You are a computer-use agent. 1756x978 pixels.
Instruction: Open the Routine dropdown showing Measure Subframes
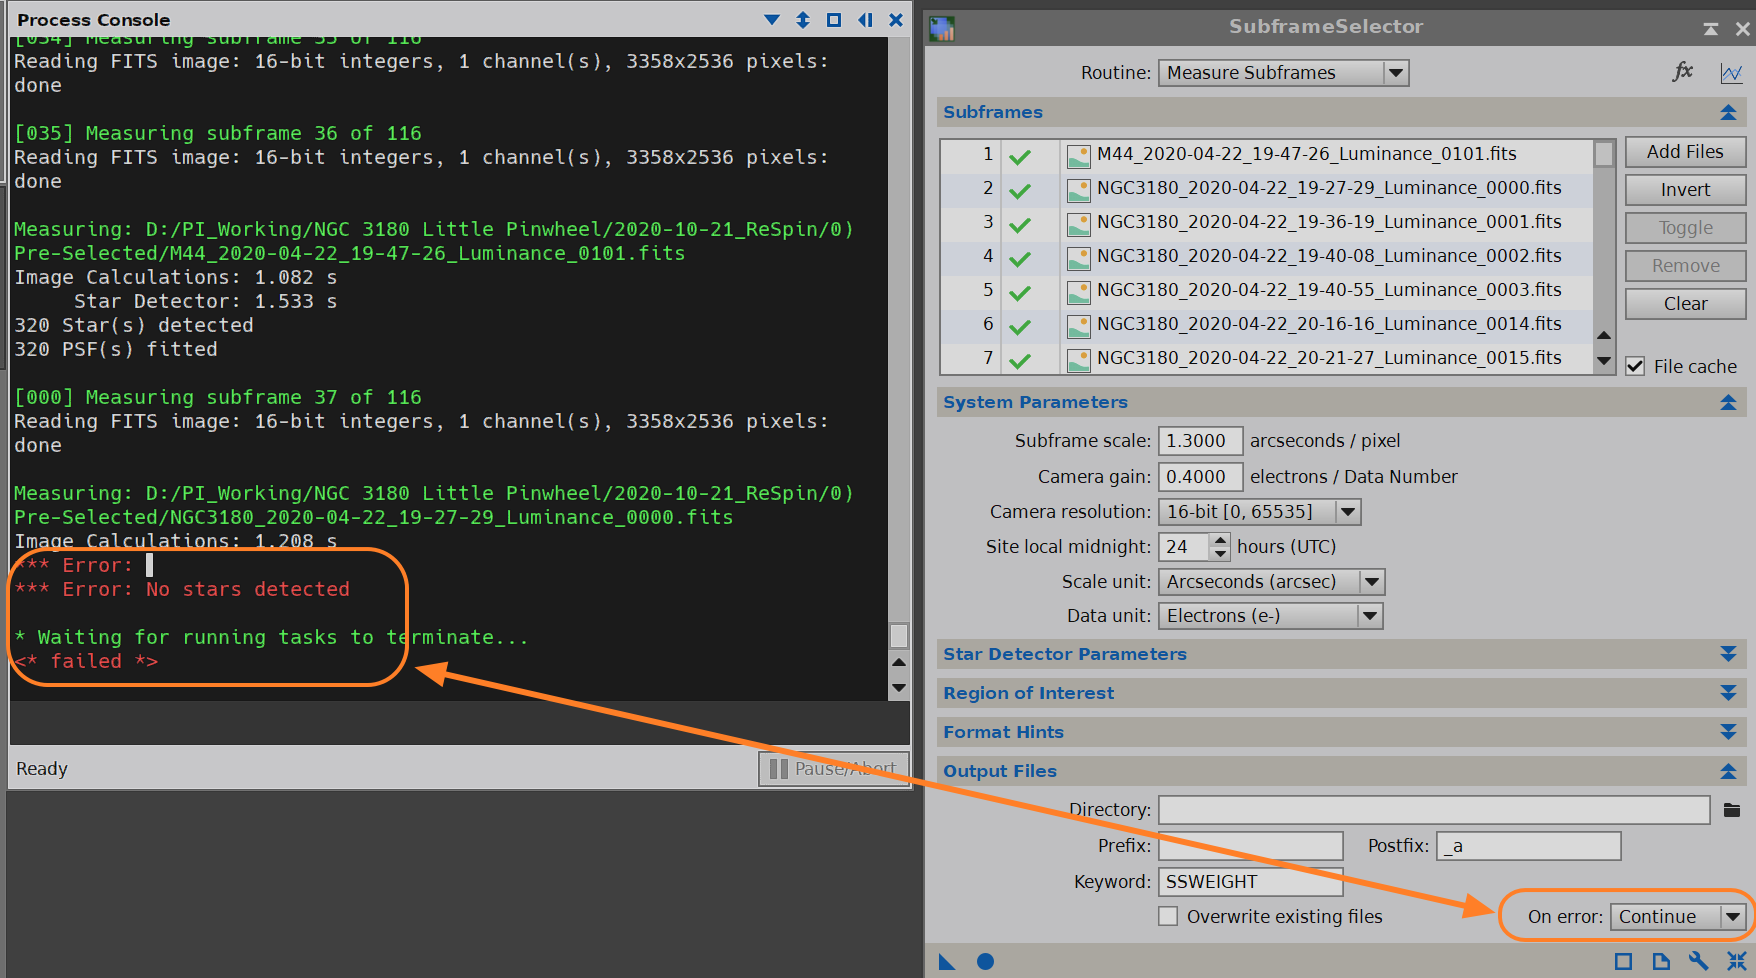point(1283,73)
